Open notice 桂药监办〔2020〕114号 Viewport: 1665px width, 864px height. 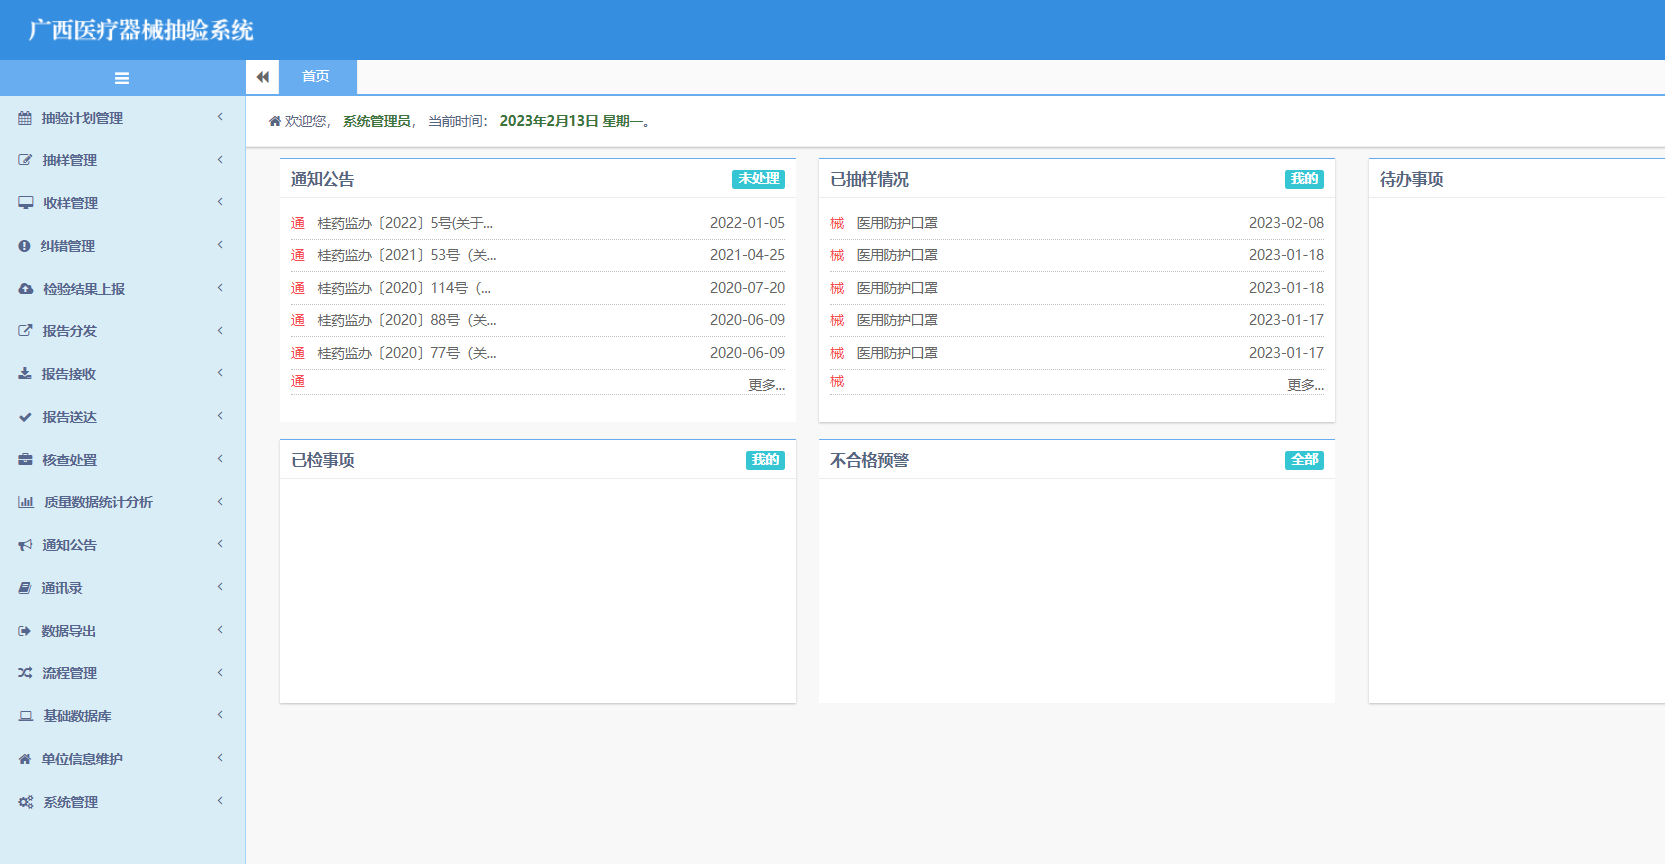point(404,288)
